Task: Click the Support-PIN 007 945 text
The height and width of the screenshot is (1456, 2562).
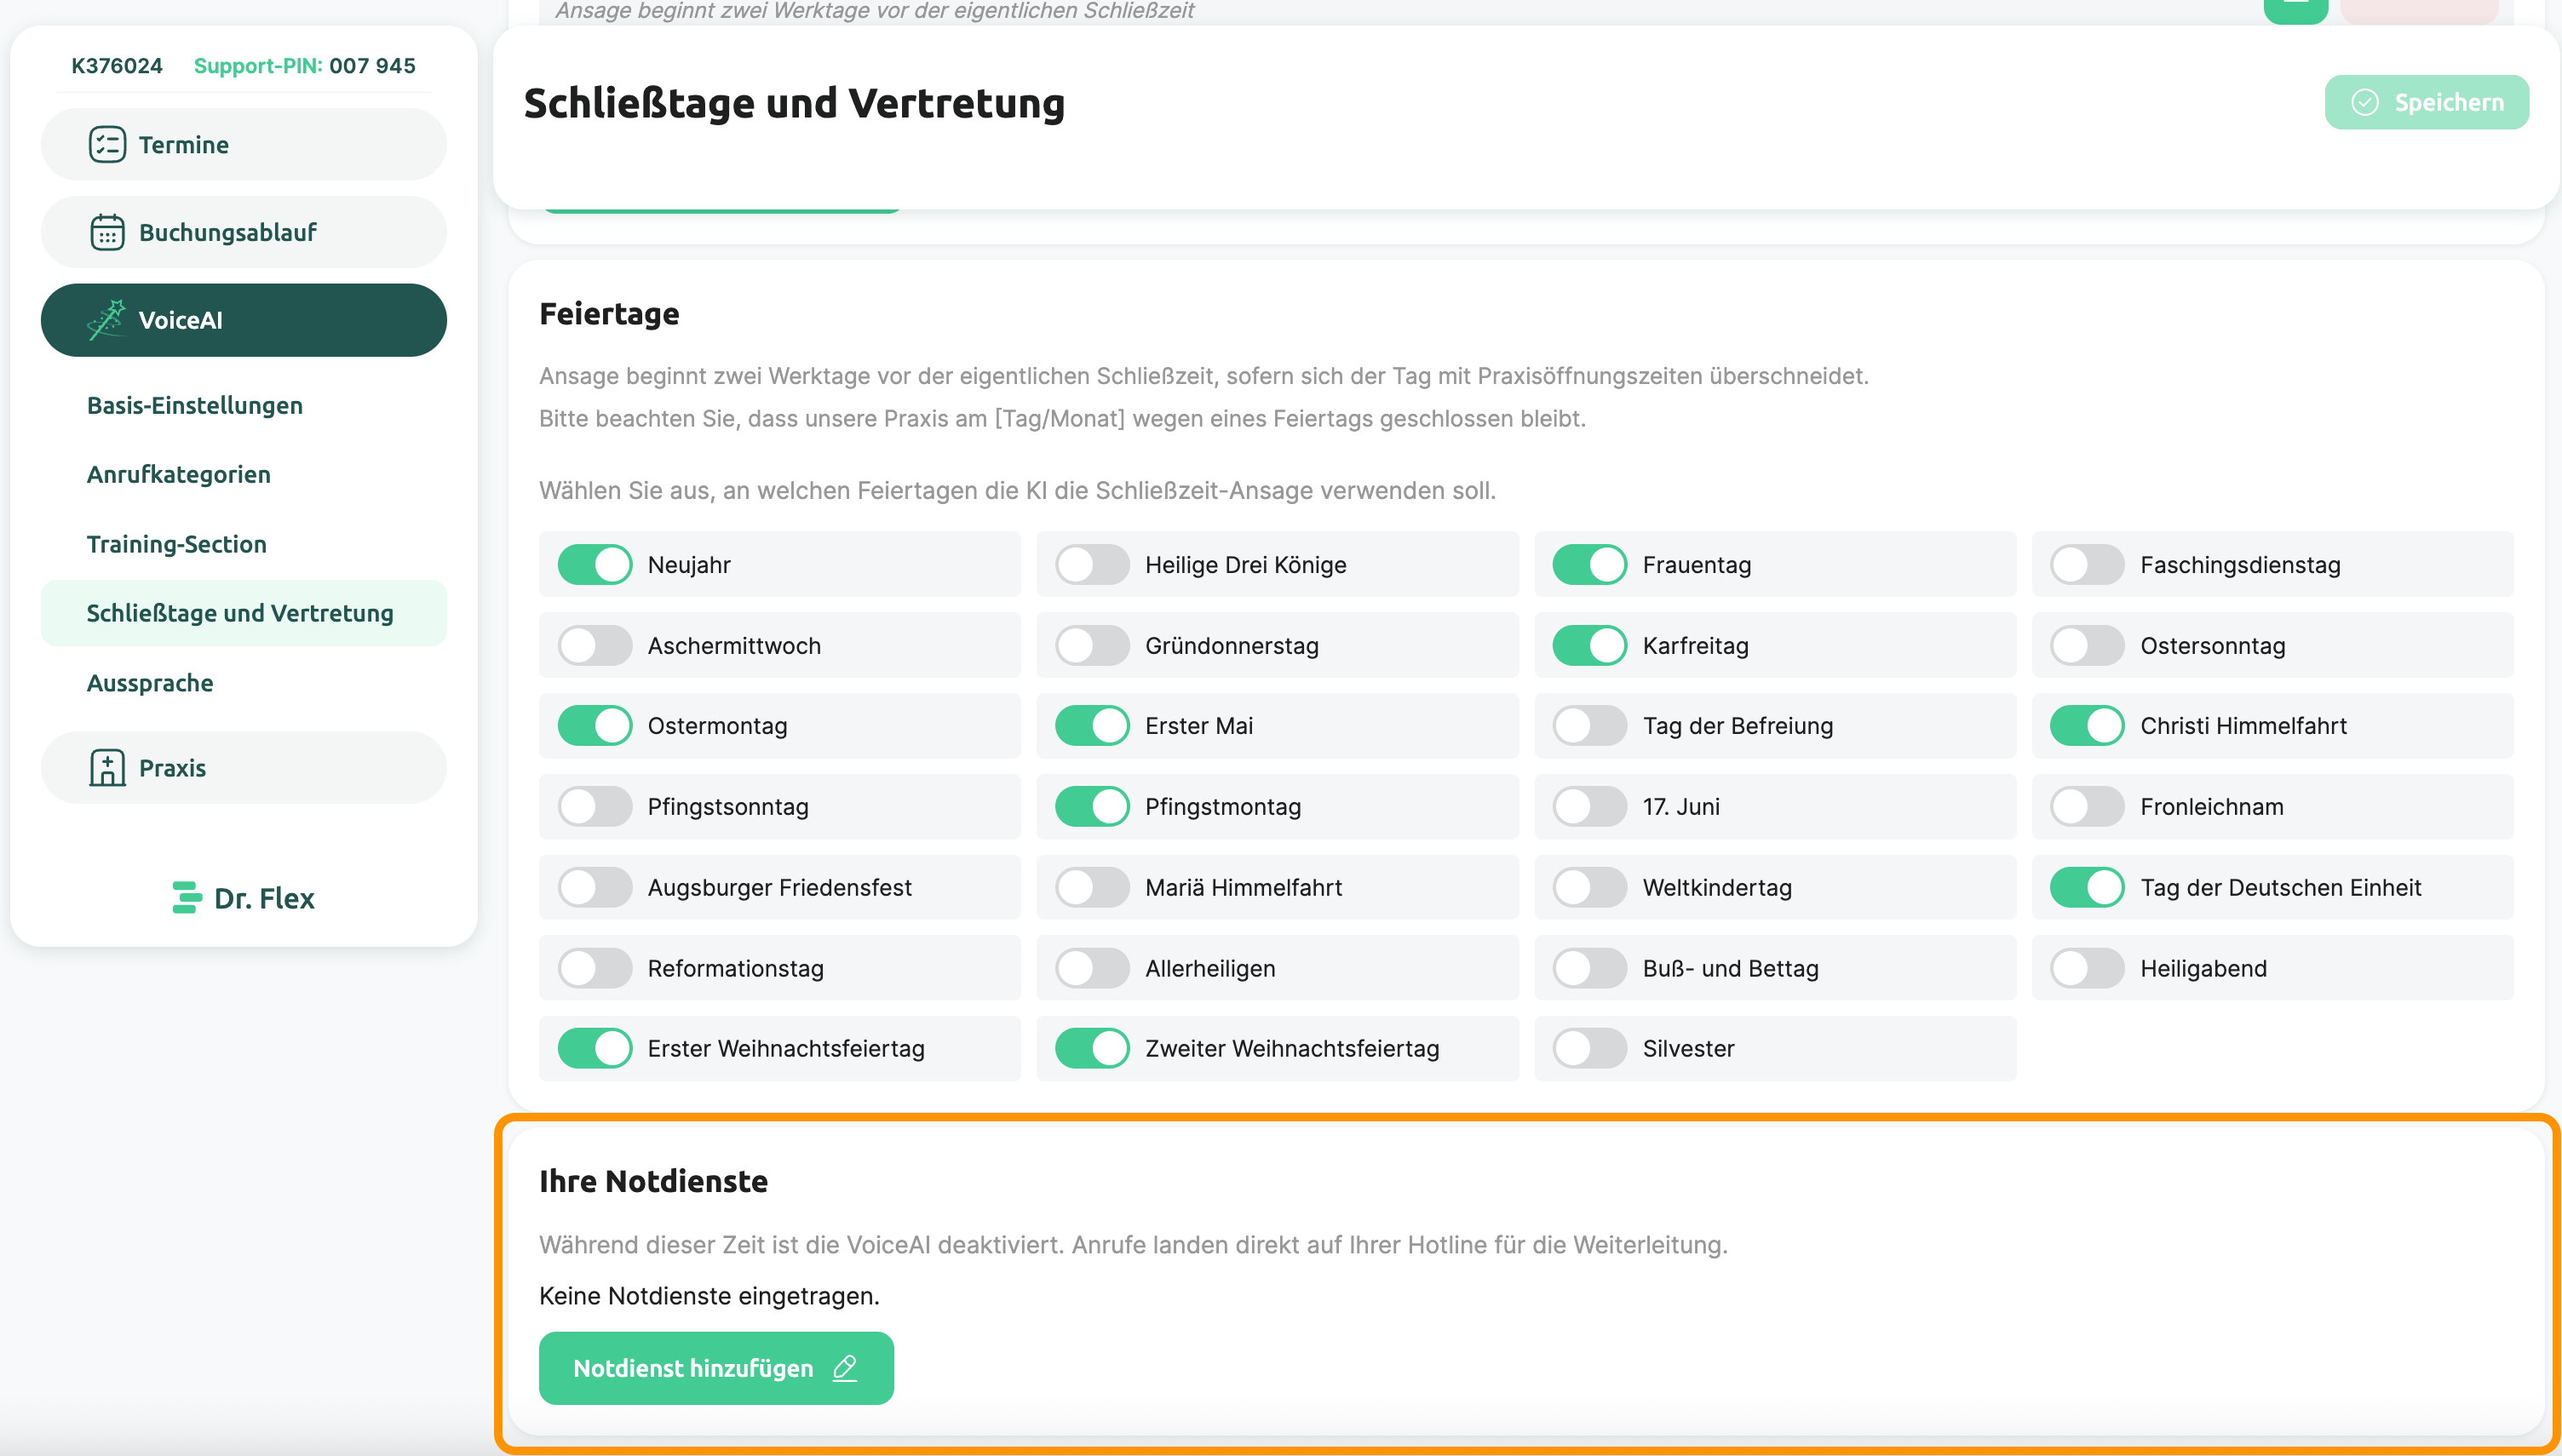Action: pyautogui.click(x=305, y=66)
